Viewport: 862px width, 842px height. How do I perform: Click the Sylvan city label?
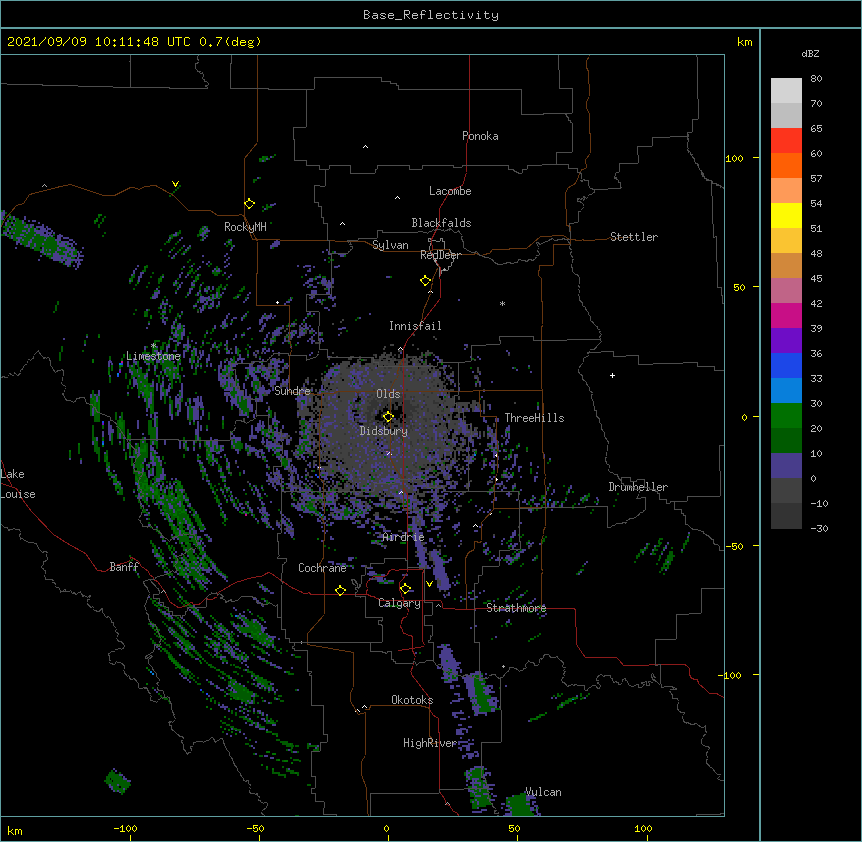tap(390, 245)
